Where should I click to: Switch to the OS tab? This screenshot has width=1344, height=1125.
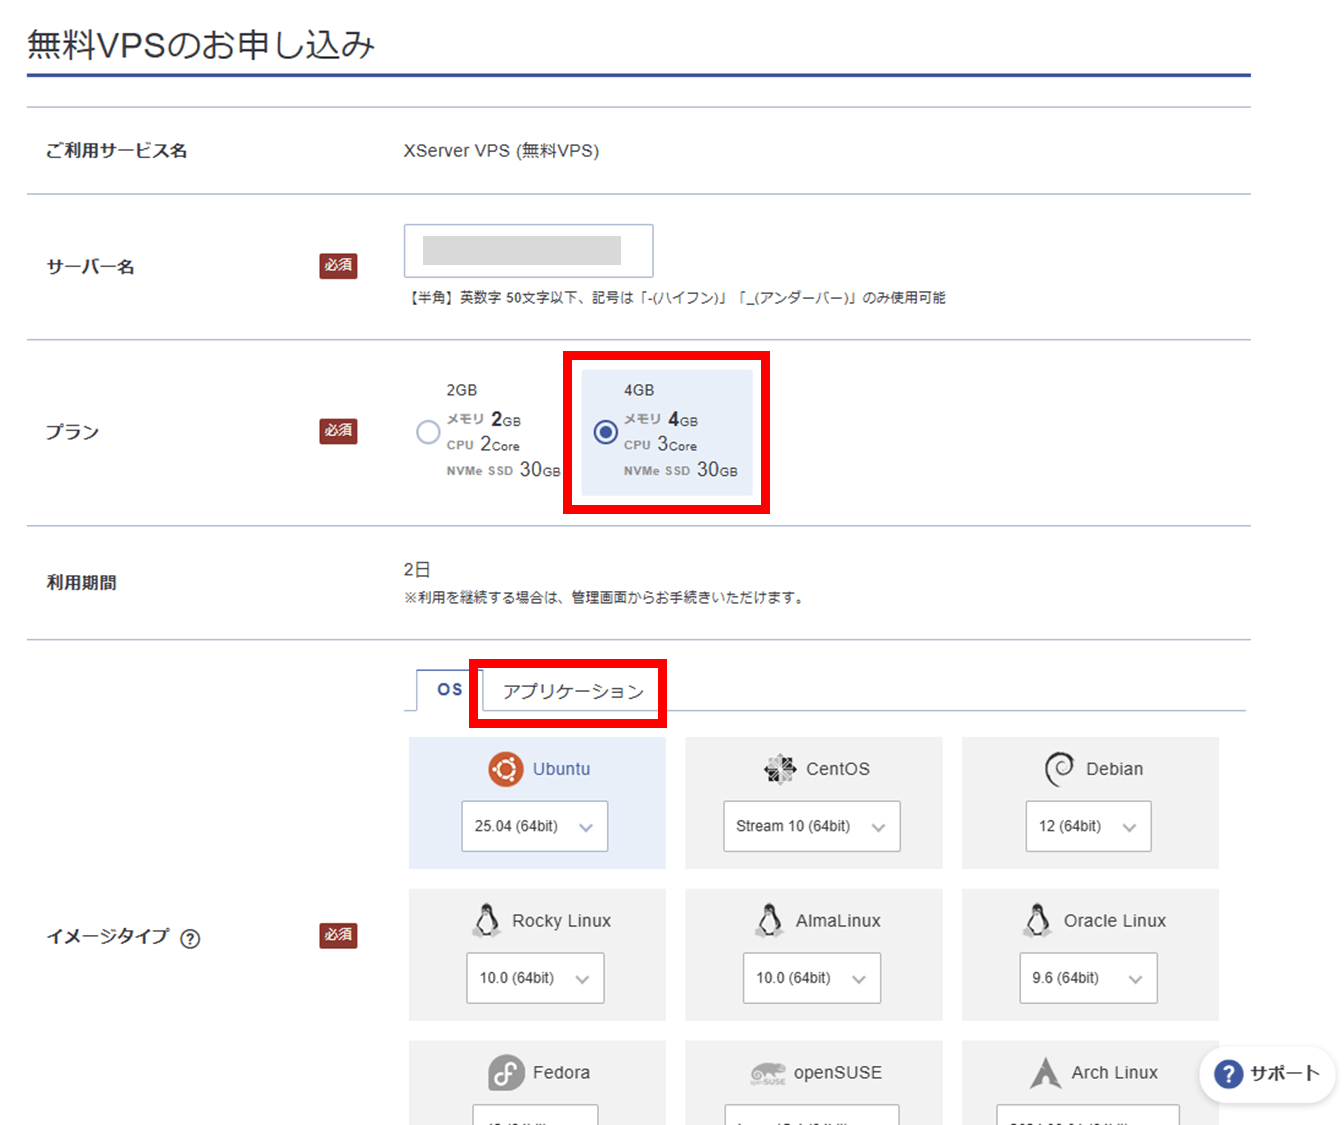[x=449, y=690]
